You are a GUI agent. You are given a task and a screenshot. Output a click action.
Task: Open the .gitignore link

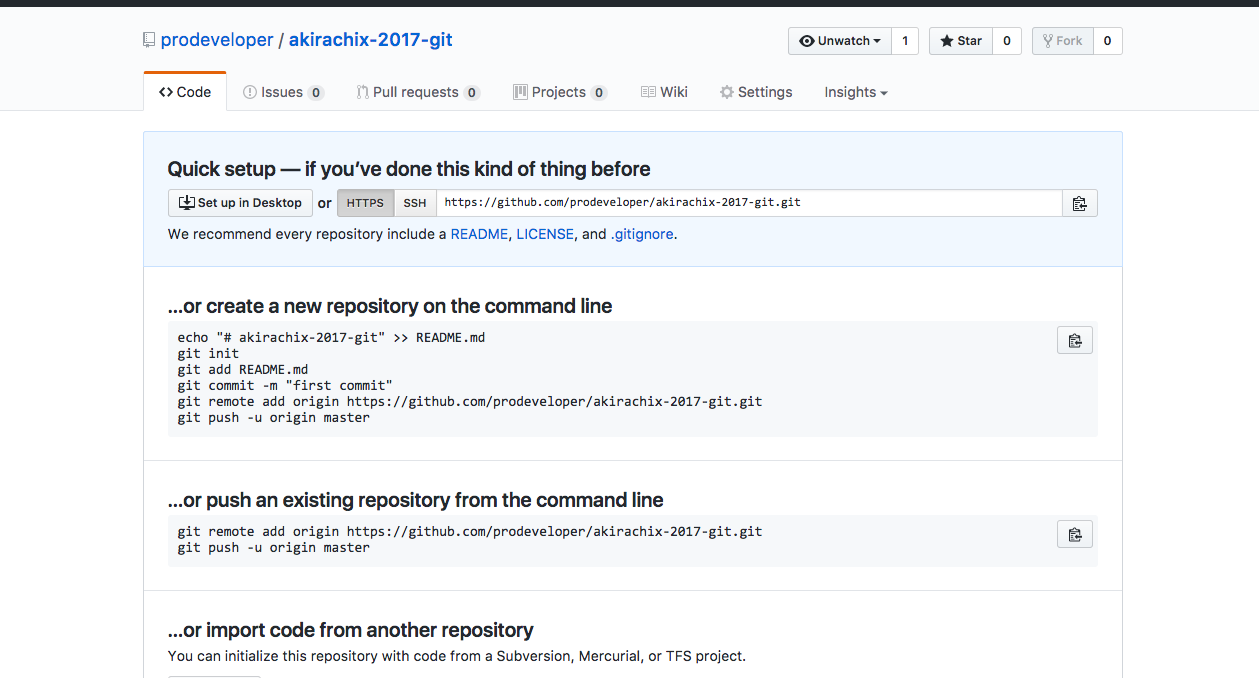(642, 234)
